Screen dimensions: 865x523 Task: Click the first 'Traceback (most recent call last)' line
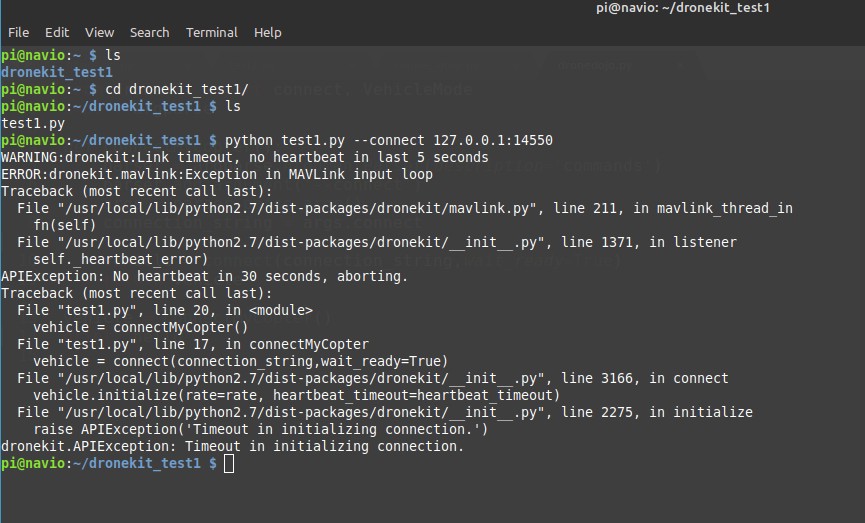click(137, 191)
